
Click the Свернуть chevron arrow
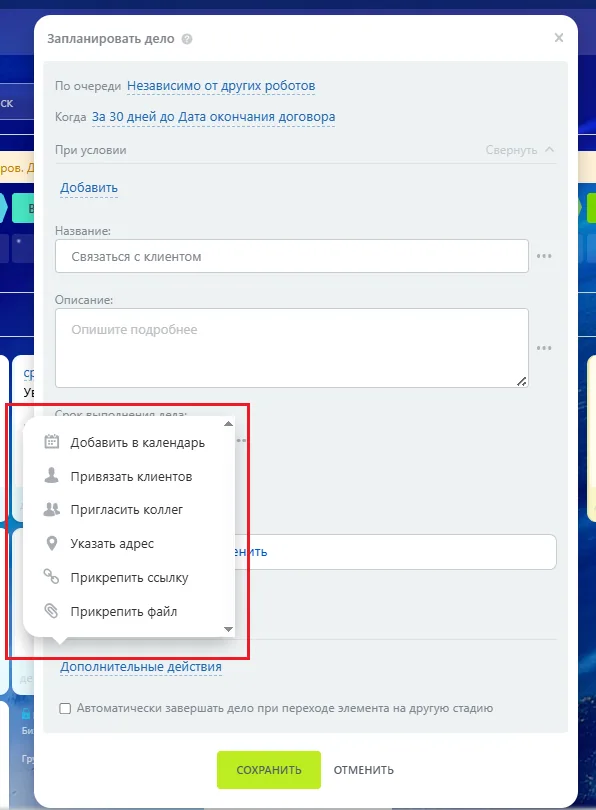(550, 149)
